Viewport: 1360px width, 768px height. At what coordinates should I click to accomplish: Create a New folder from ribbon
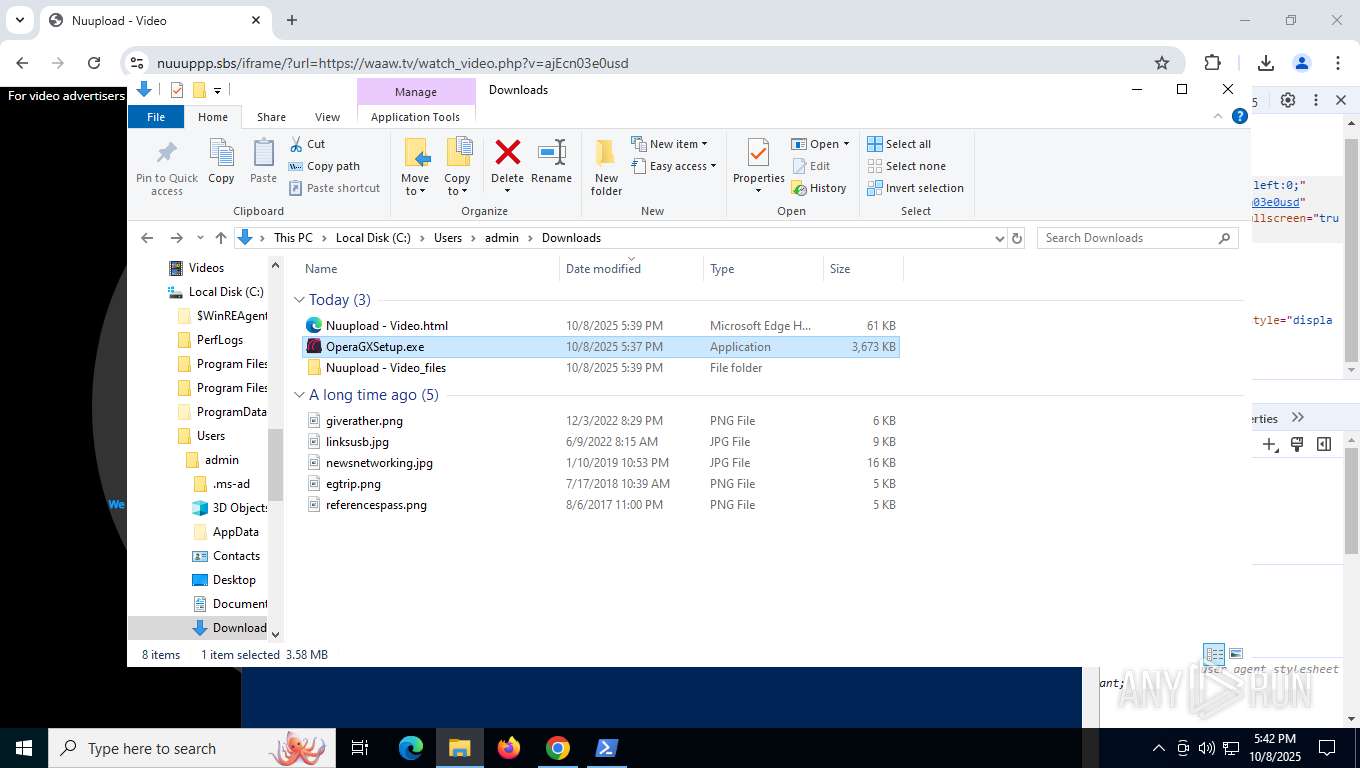coord(606,167)
